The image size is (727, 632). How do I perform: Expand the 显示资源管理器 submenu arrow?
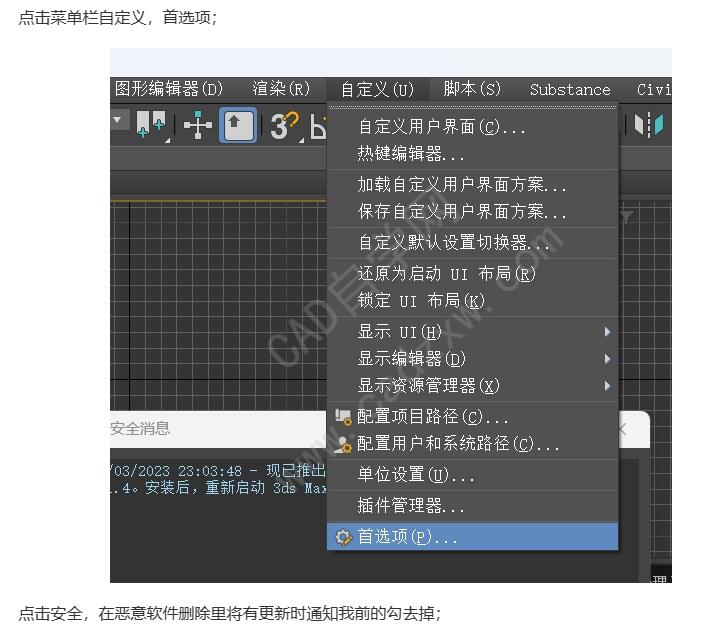tap(607, 385)
